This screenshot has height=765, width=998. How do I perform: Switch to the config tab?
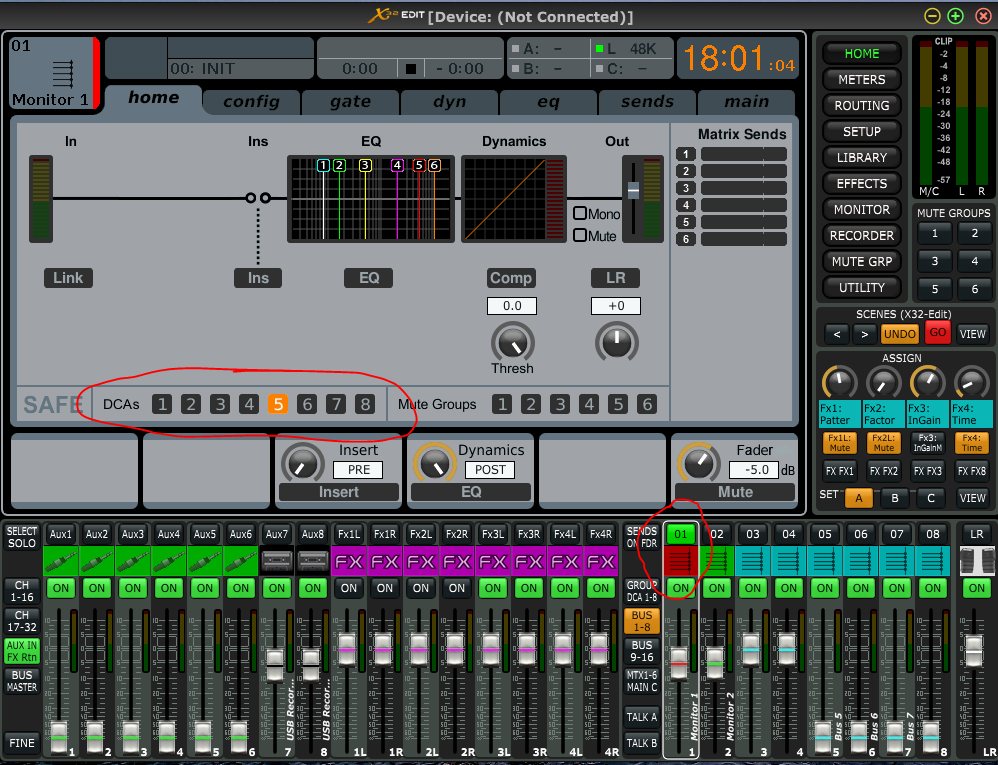pos(251,102)
